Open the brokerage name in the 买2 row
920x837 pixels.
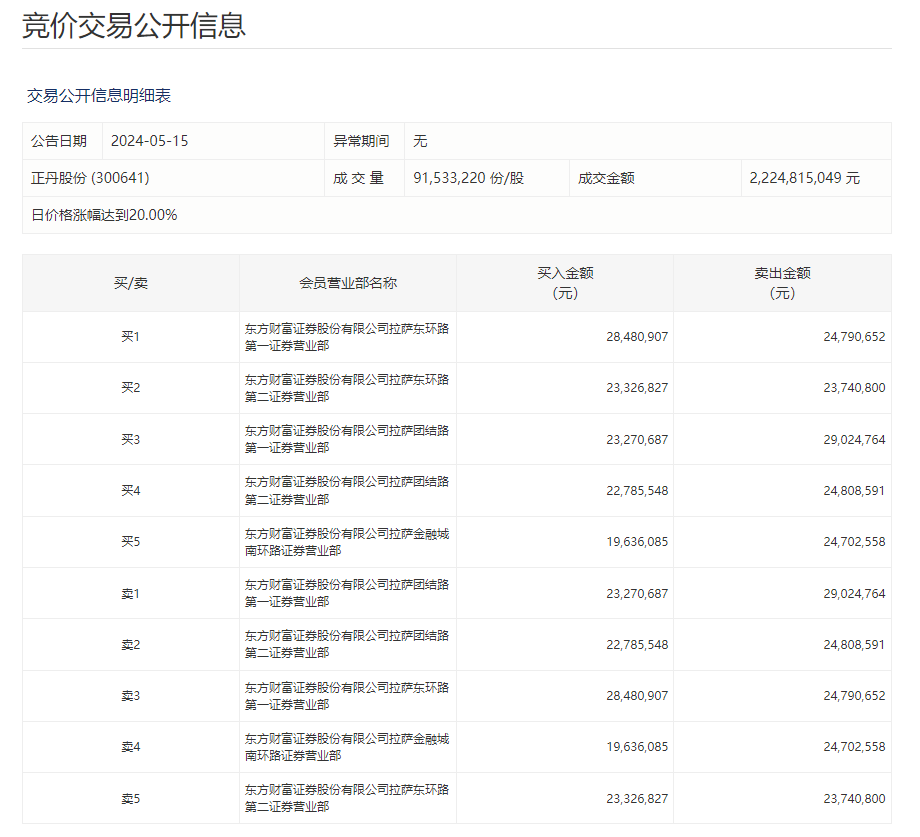click(x=347, y=388)
